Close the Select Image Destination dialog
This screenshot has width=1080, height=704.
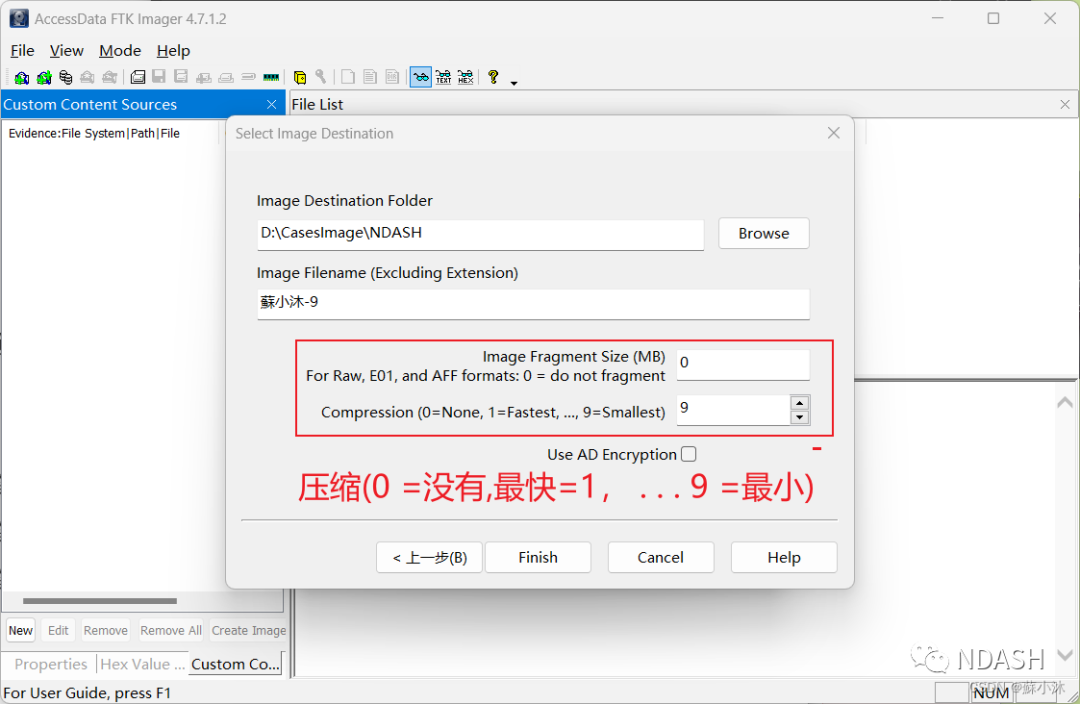[833, 133]
